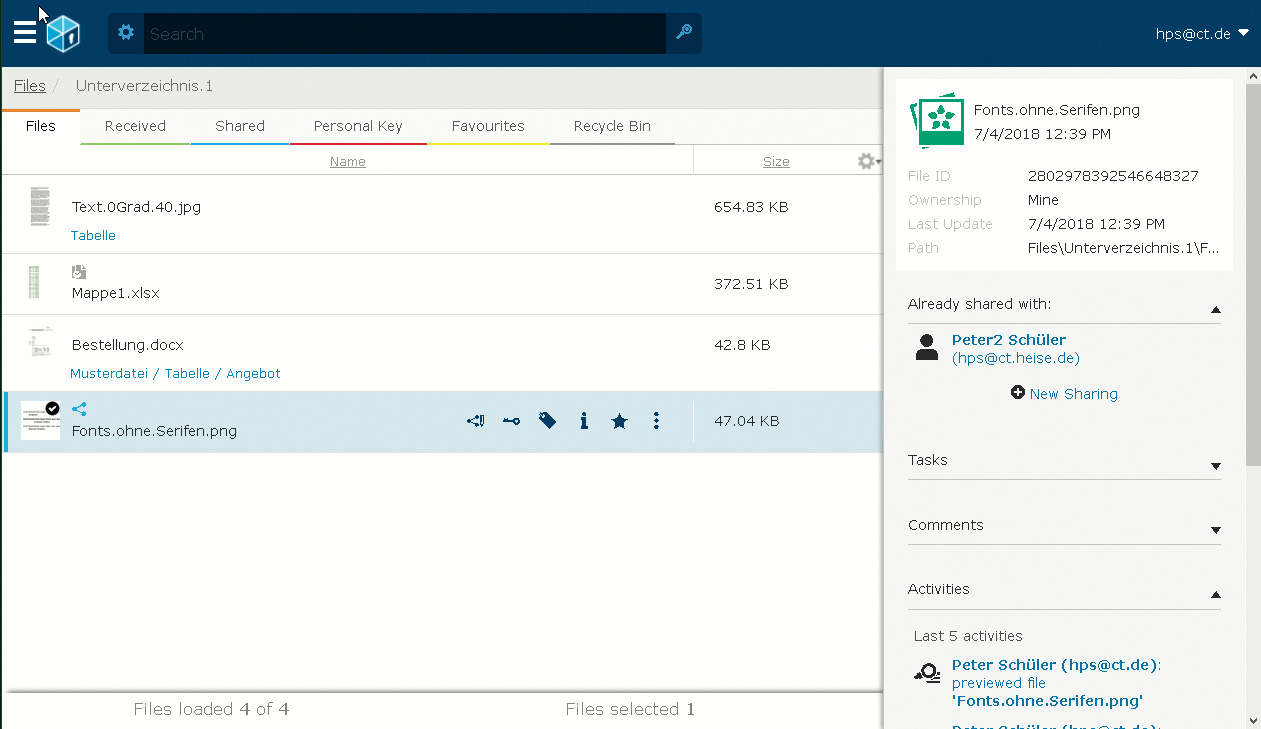Show info for Fonts.ohne.Serifen.png
The width and height of the screenshot is (1261, 729).
tap(584, 421)
